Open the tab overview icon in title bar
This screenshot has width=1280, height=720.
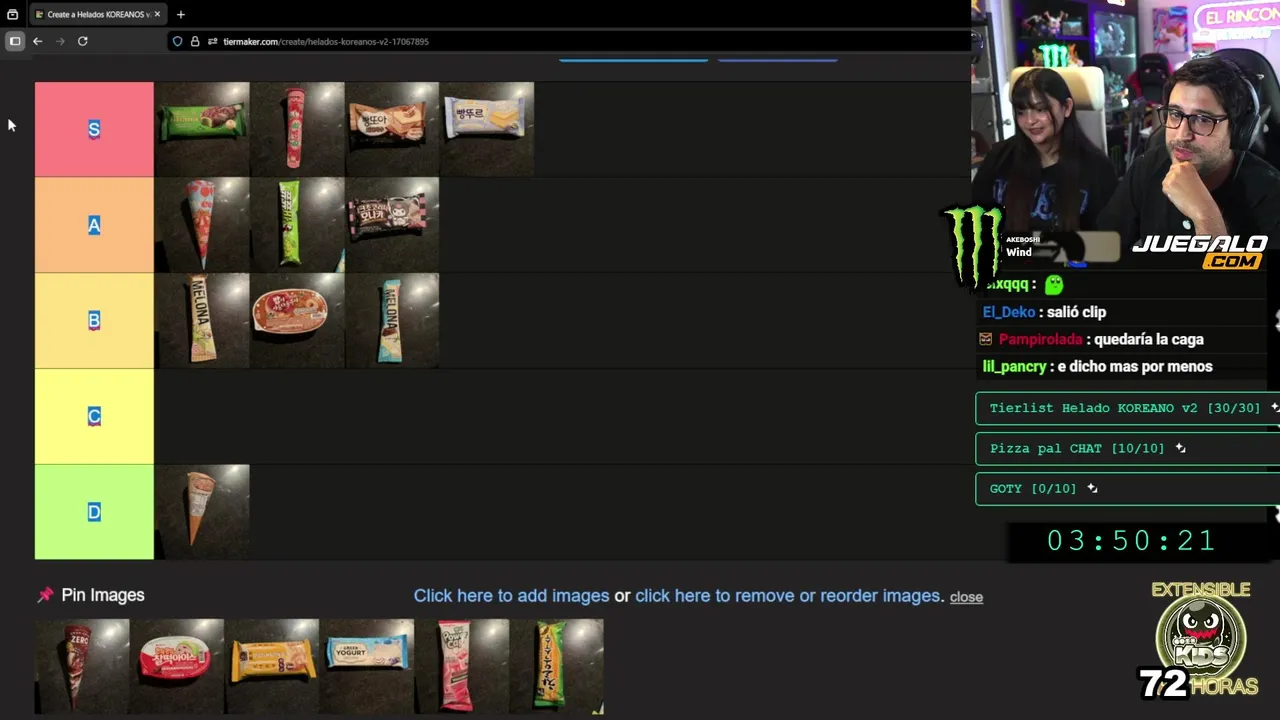(12, 14)
